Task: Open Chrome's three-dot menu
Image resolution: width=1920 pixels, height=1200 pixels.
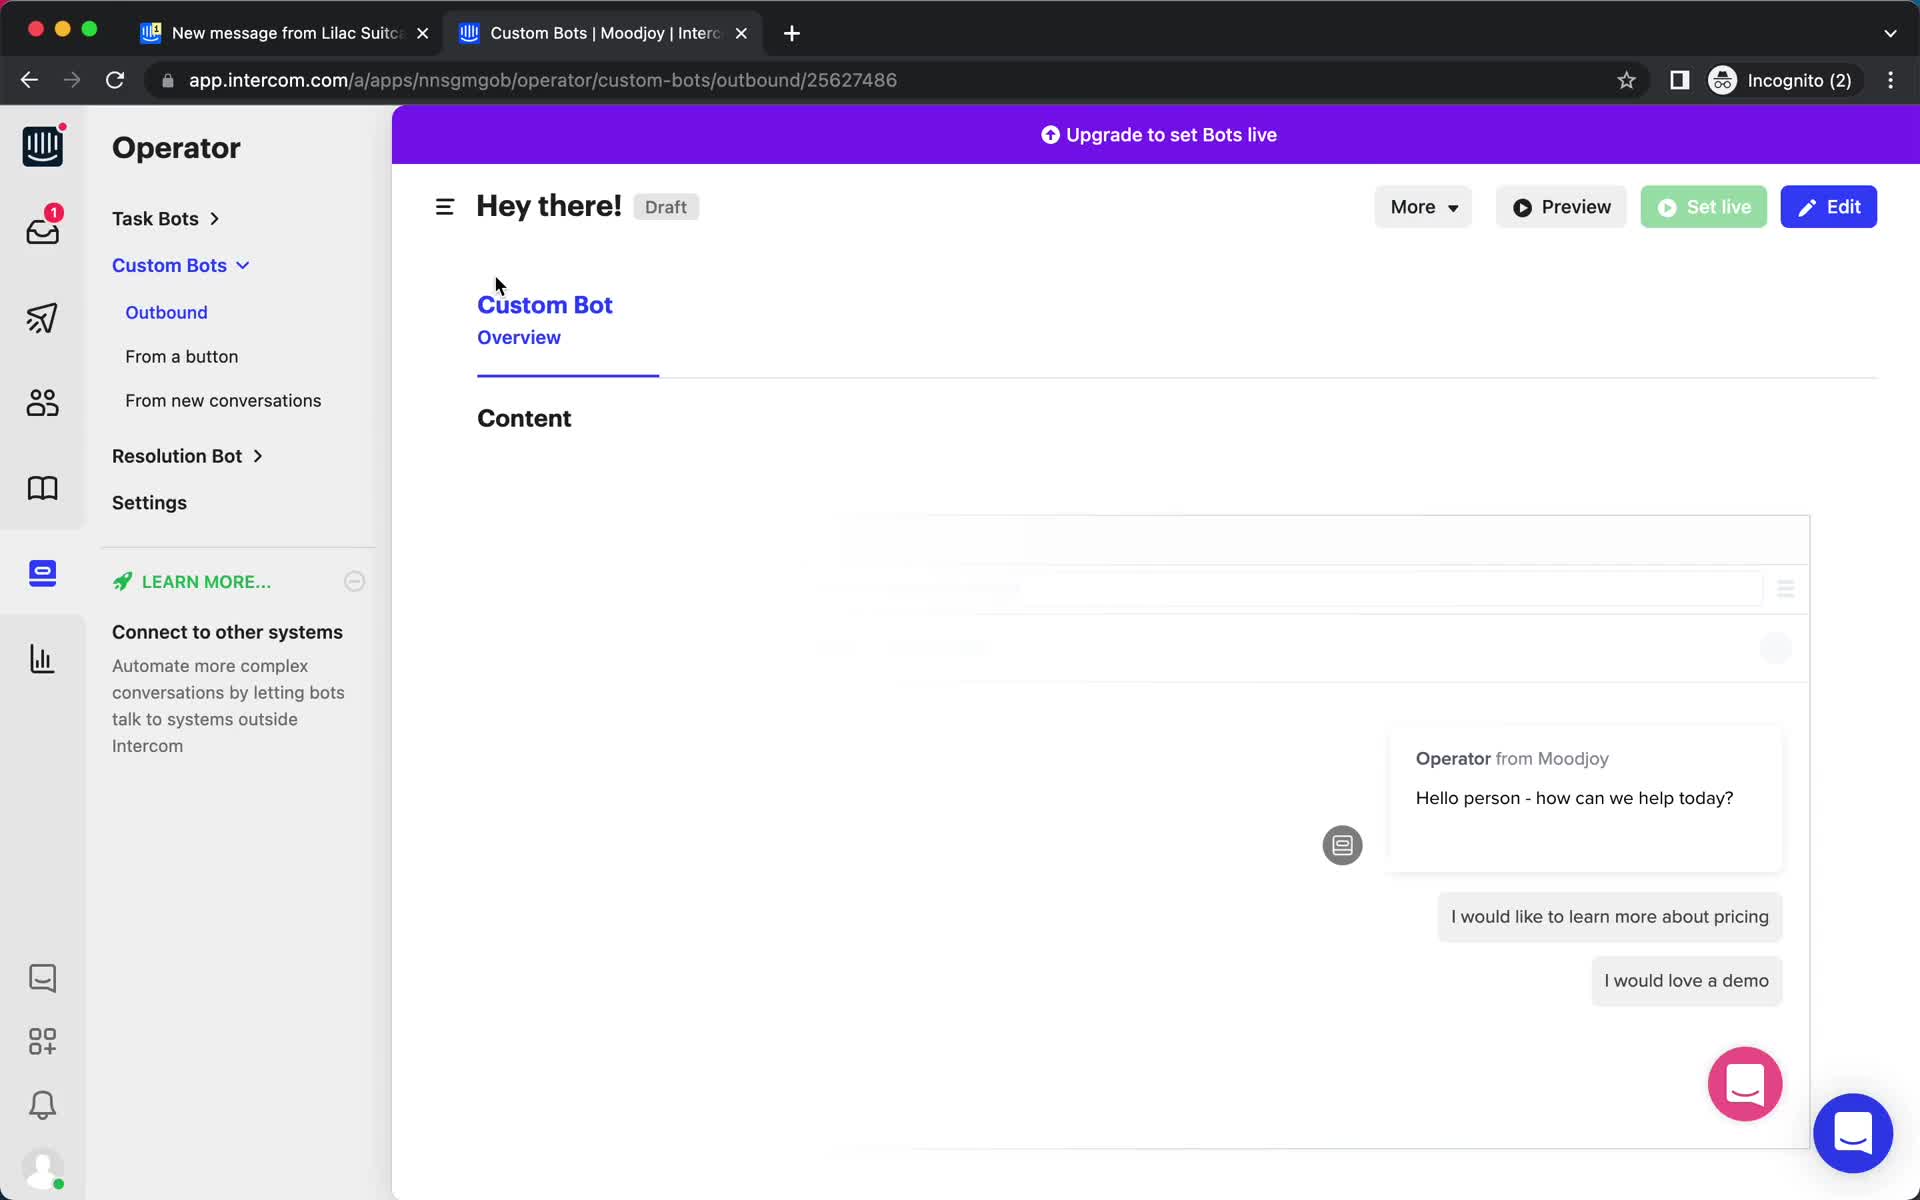Action: coord(1890,80)
